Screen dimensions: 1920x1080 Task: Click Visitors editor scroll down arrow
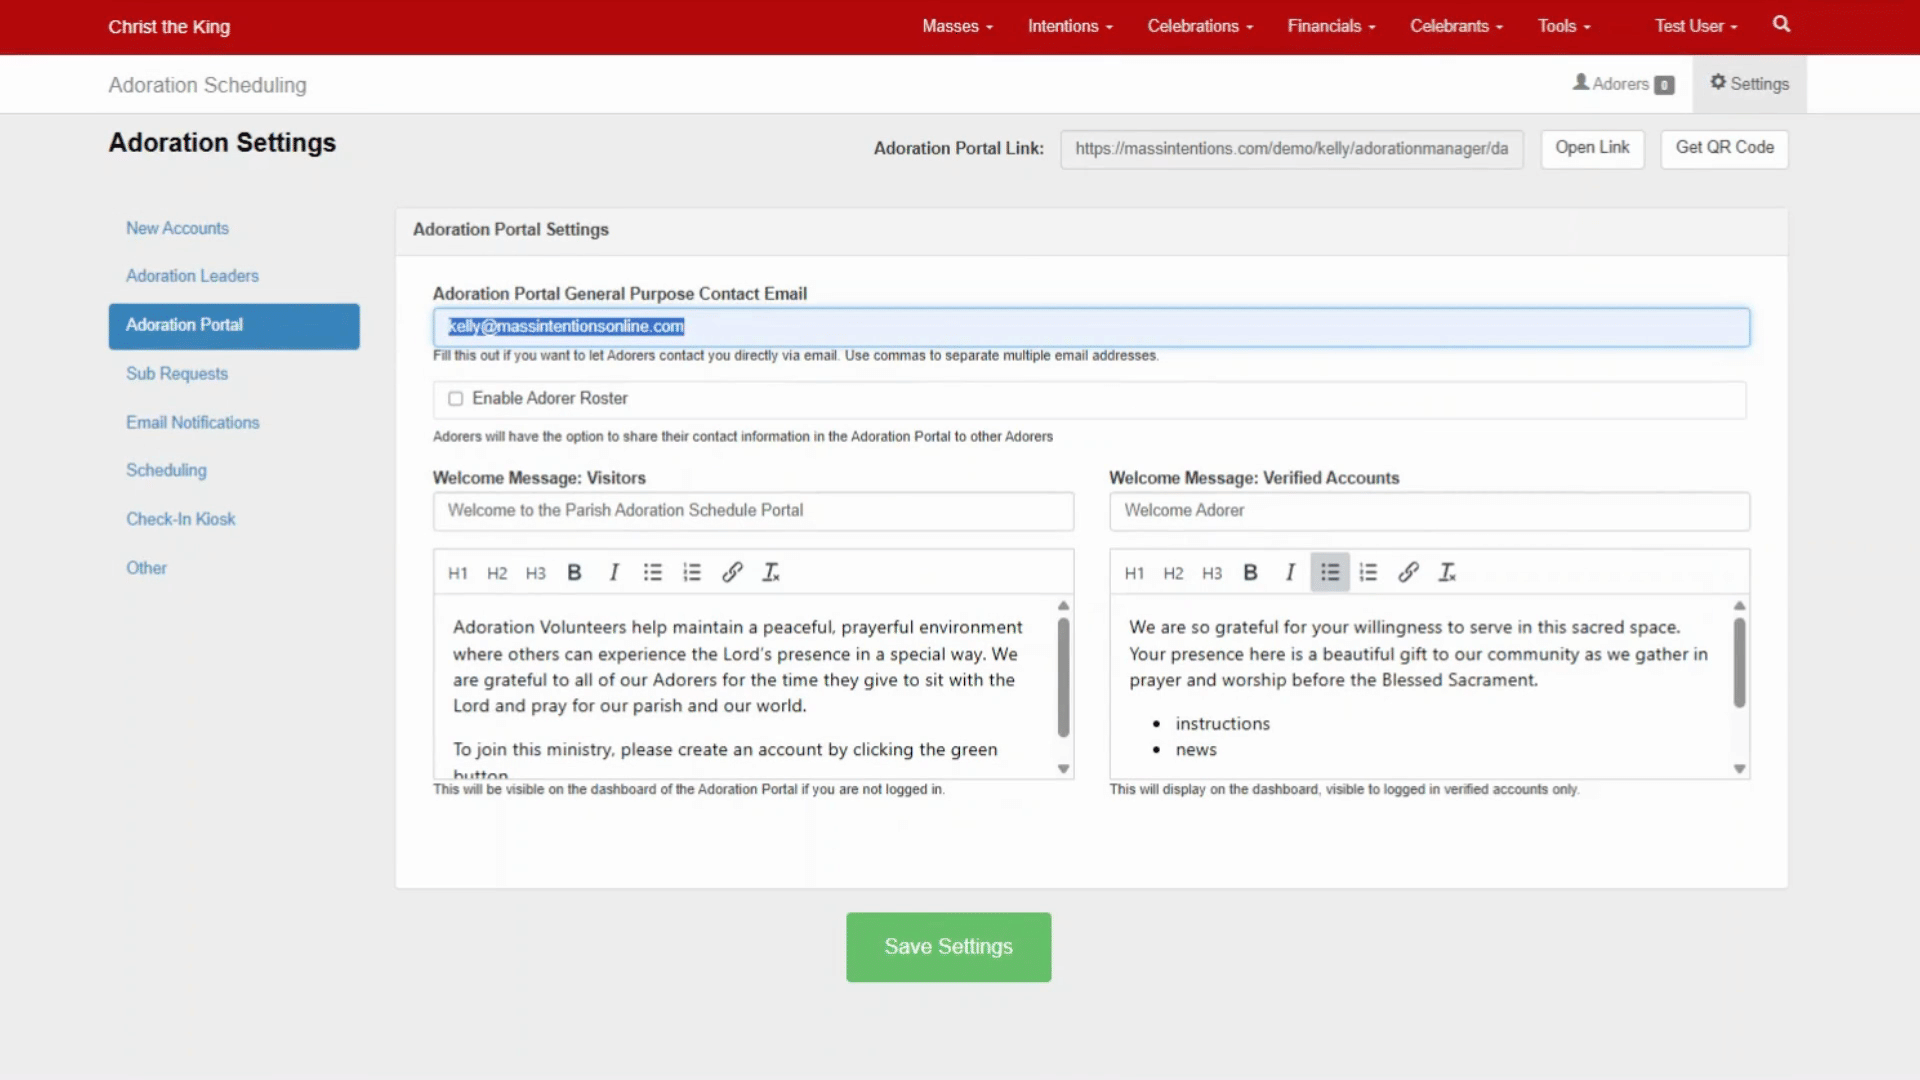click(1063, 769)
